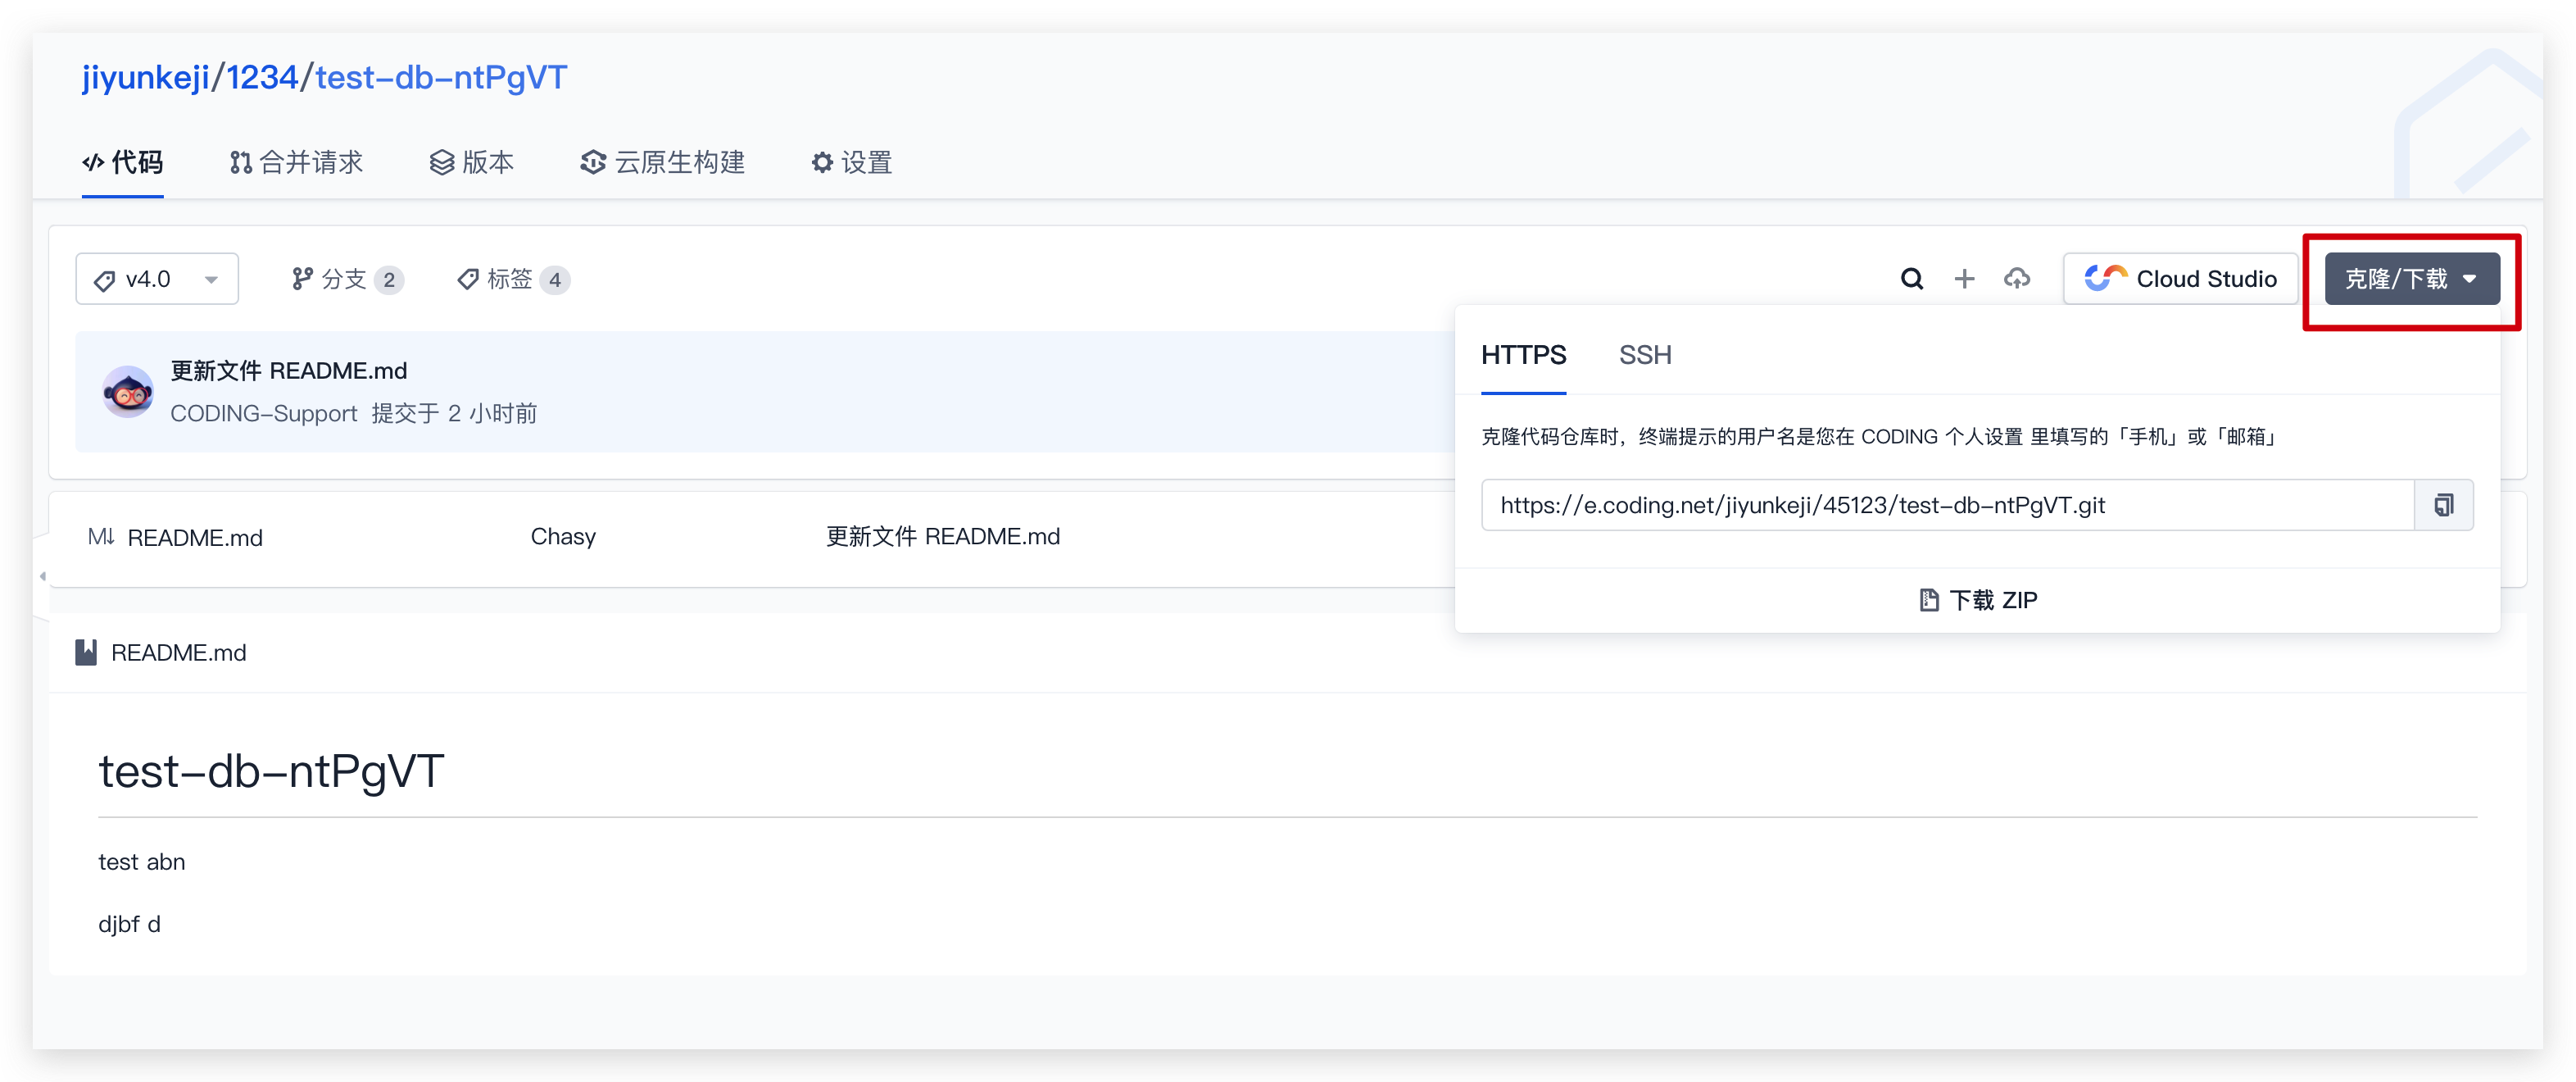
Task: Switch to the 版本 tab
Action: click(471, 162)
